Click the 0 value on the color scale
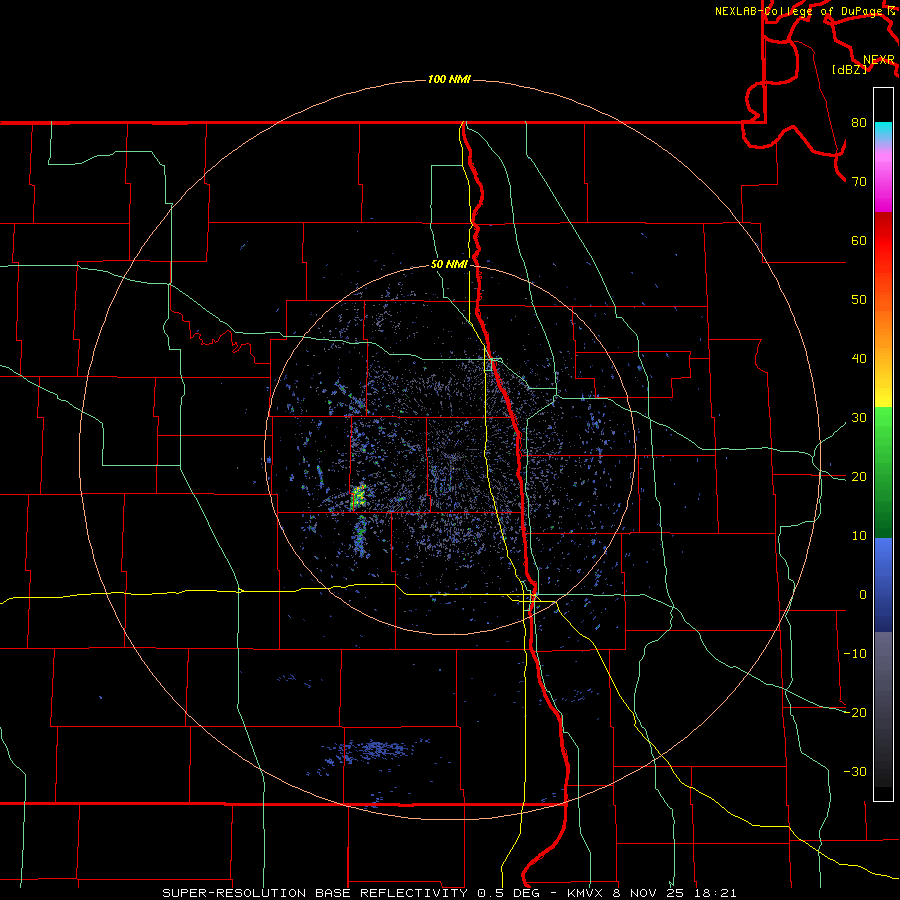 (x=863, y=595)
